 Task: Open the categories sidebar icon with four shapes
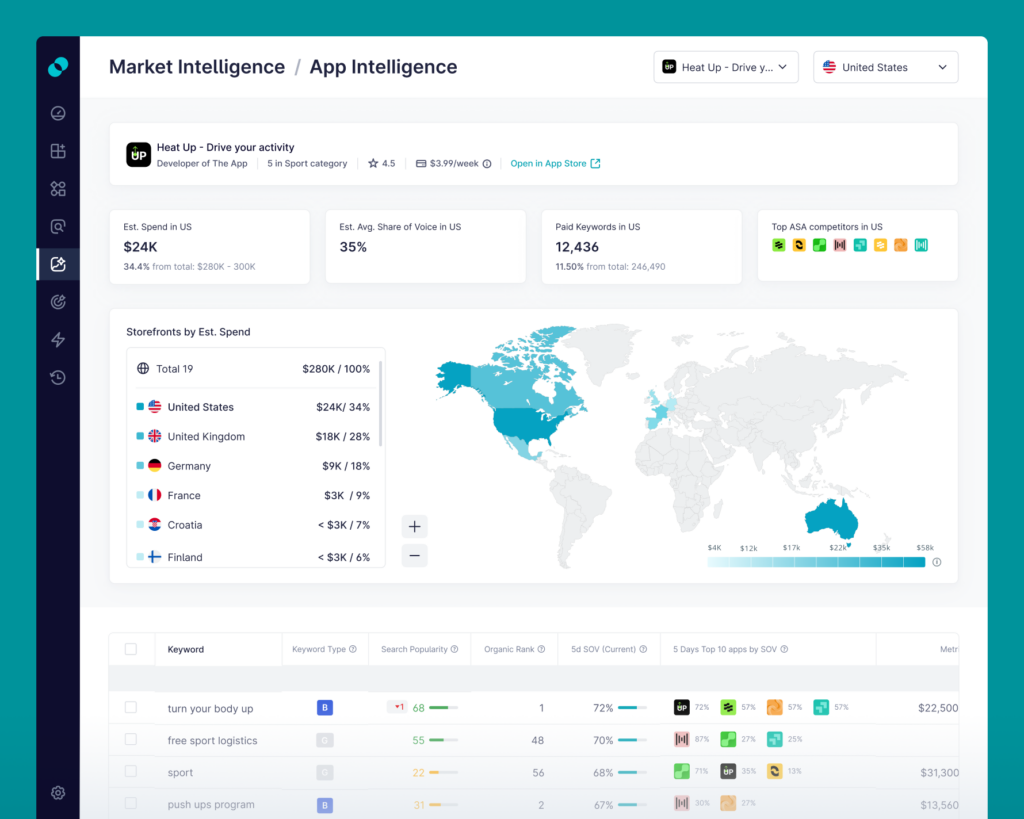point(58,189)
